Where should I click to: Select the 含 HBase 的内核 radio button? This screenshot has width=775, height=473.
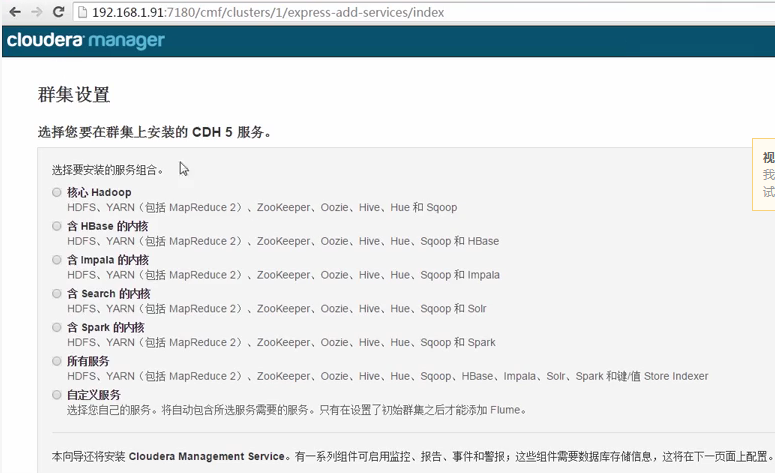(x=57, y=226)
